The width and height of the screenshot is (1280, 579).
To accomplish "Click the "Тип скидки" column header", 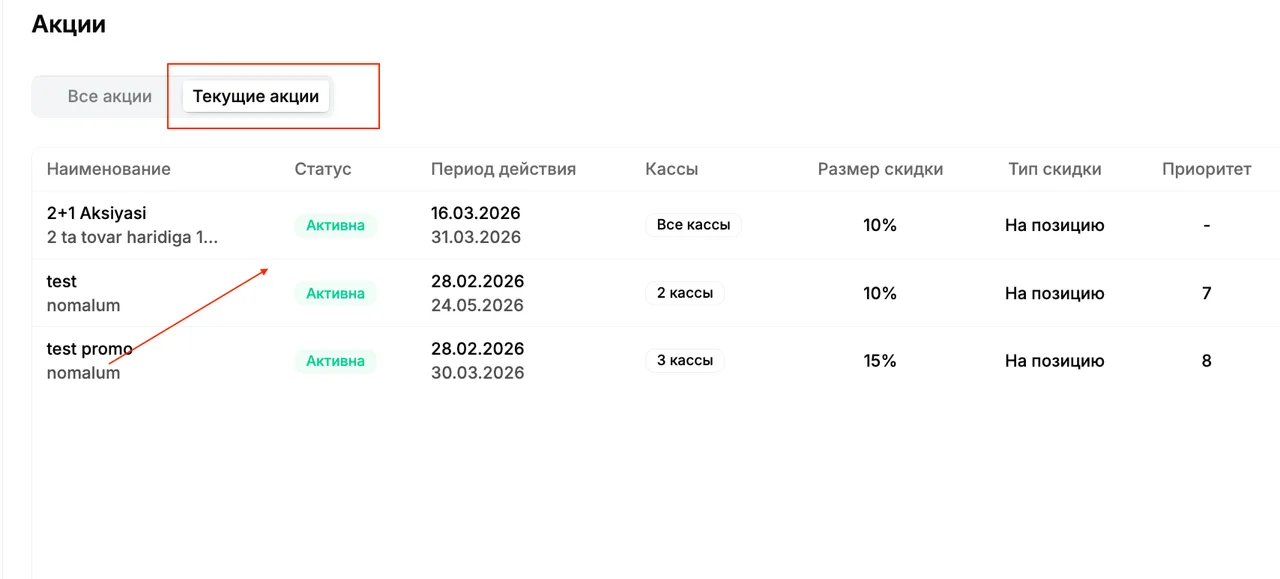I will click(x=1055, y=169).
